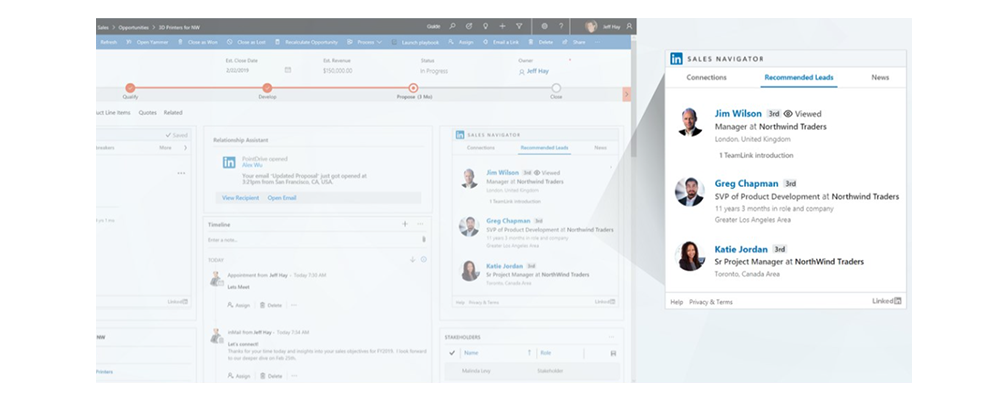
Task: Click Refresh in the command bar
Action: [x=108, y=42]
